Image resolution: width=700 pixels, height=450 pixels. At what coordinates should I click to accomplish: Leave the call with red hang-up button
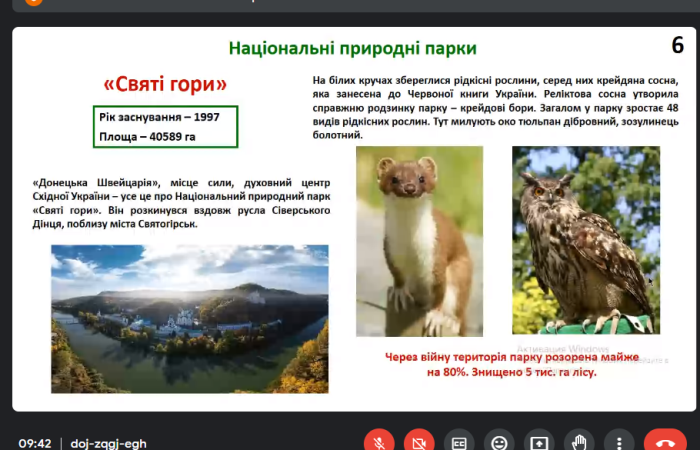[x=665, y=442]
